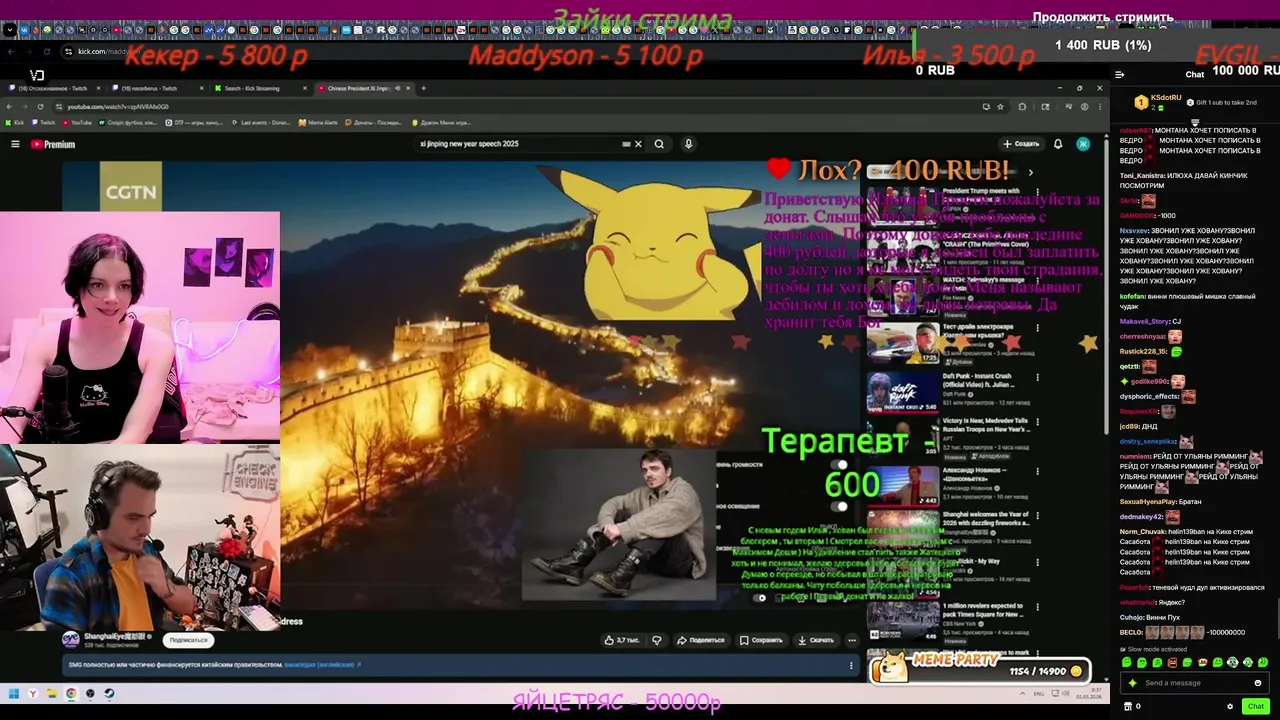The width and height of the screenshot is (1280, 720).
Task: Open chat emote picker smiley
Action: pos(1257,683)
